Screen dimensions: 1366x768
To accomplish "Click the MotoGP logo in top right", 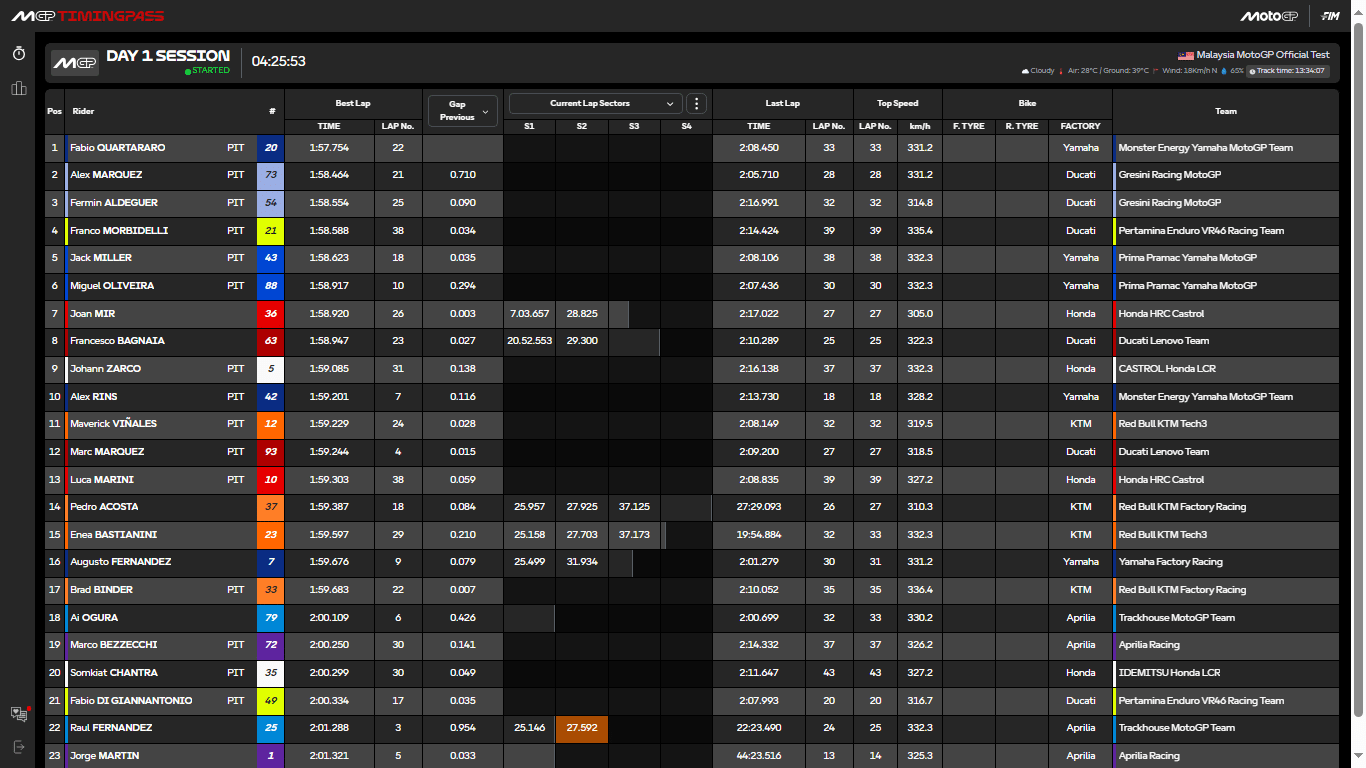I will pyautogui.click(x=1269, y=16).
